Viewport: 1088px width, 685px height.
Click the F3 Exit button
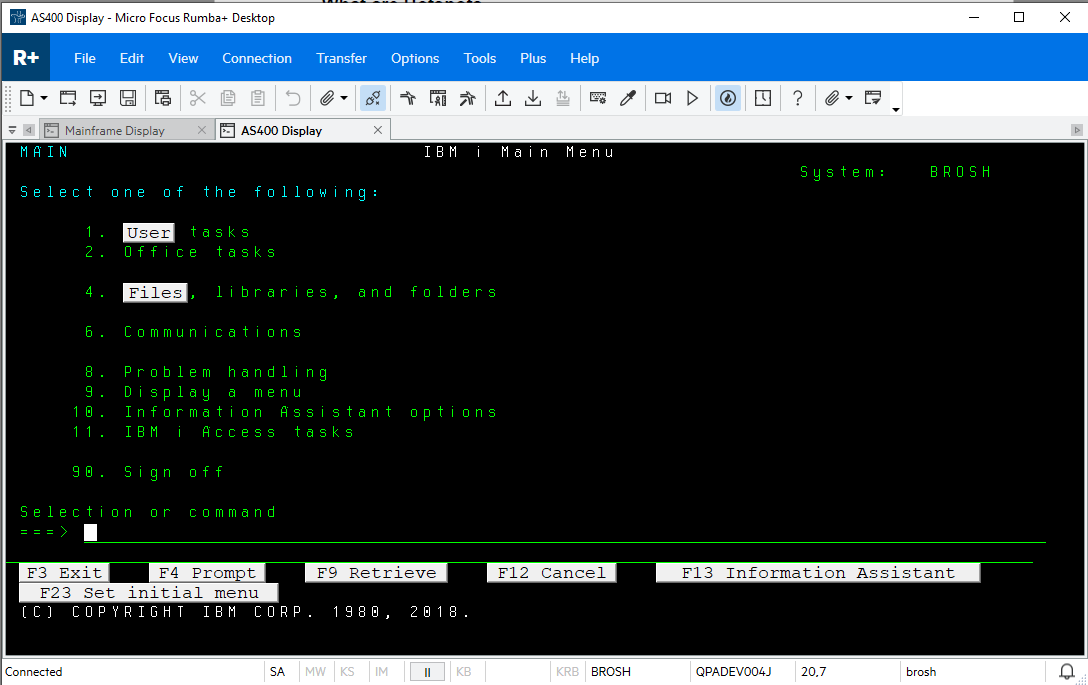[x=64, y=573]
